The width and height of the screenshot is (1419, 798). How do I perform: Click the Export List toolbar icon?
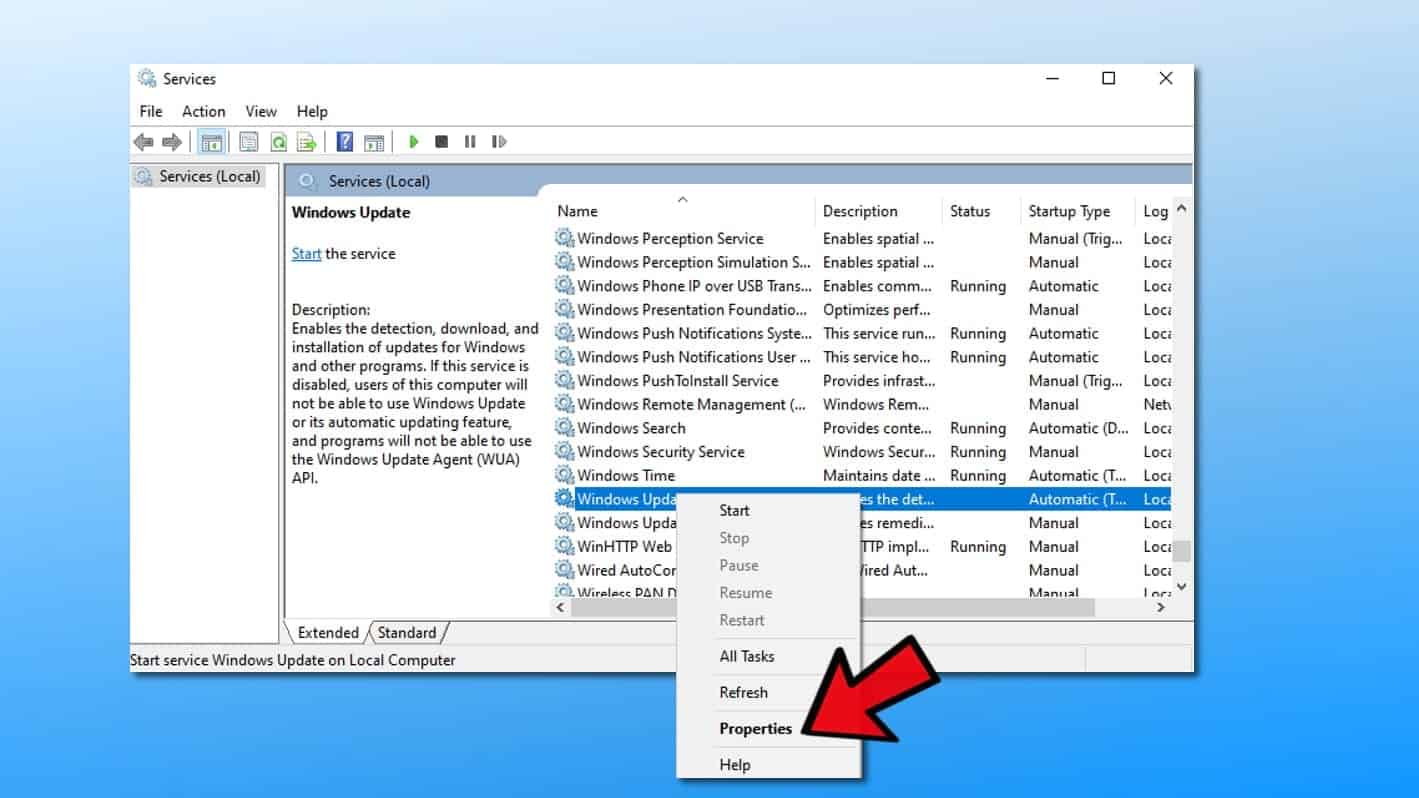pyautogui.click(x=307, y=142)
